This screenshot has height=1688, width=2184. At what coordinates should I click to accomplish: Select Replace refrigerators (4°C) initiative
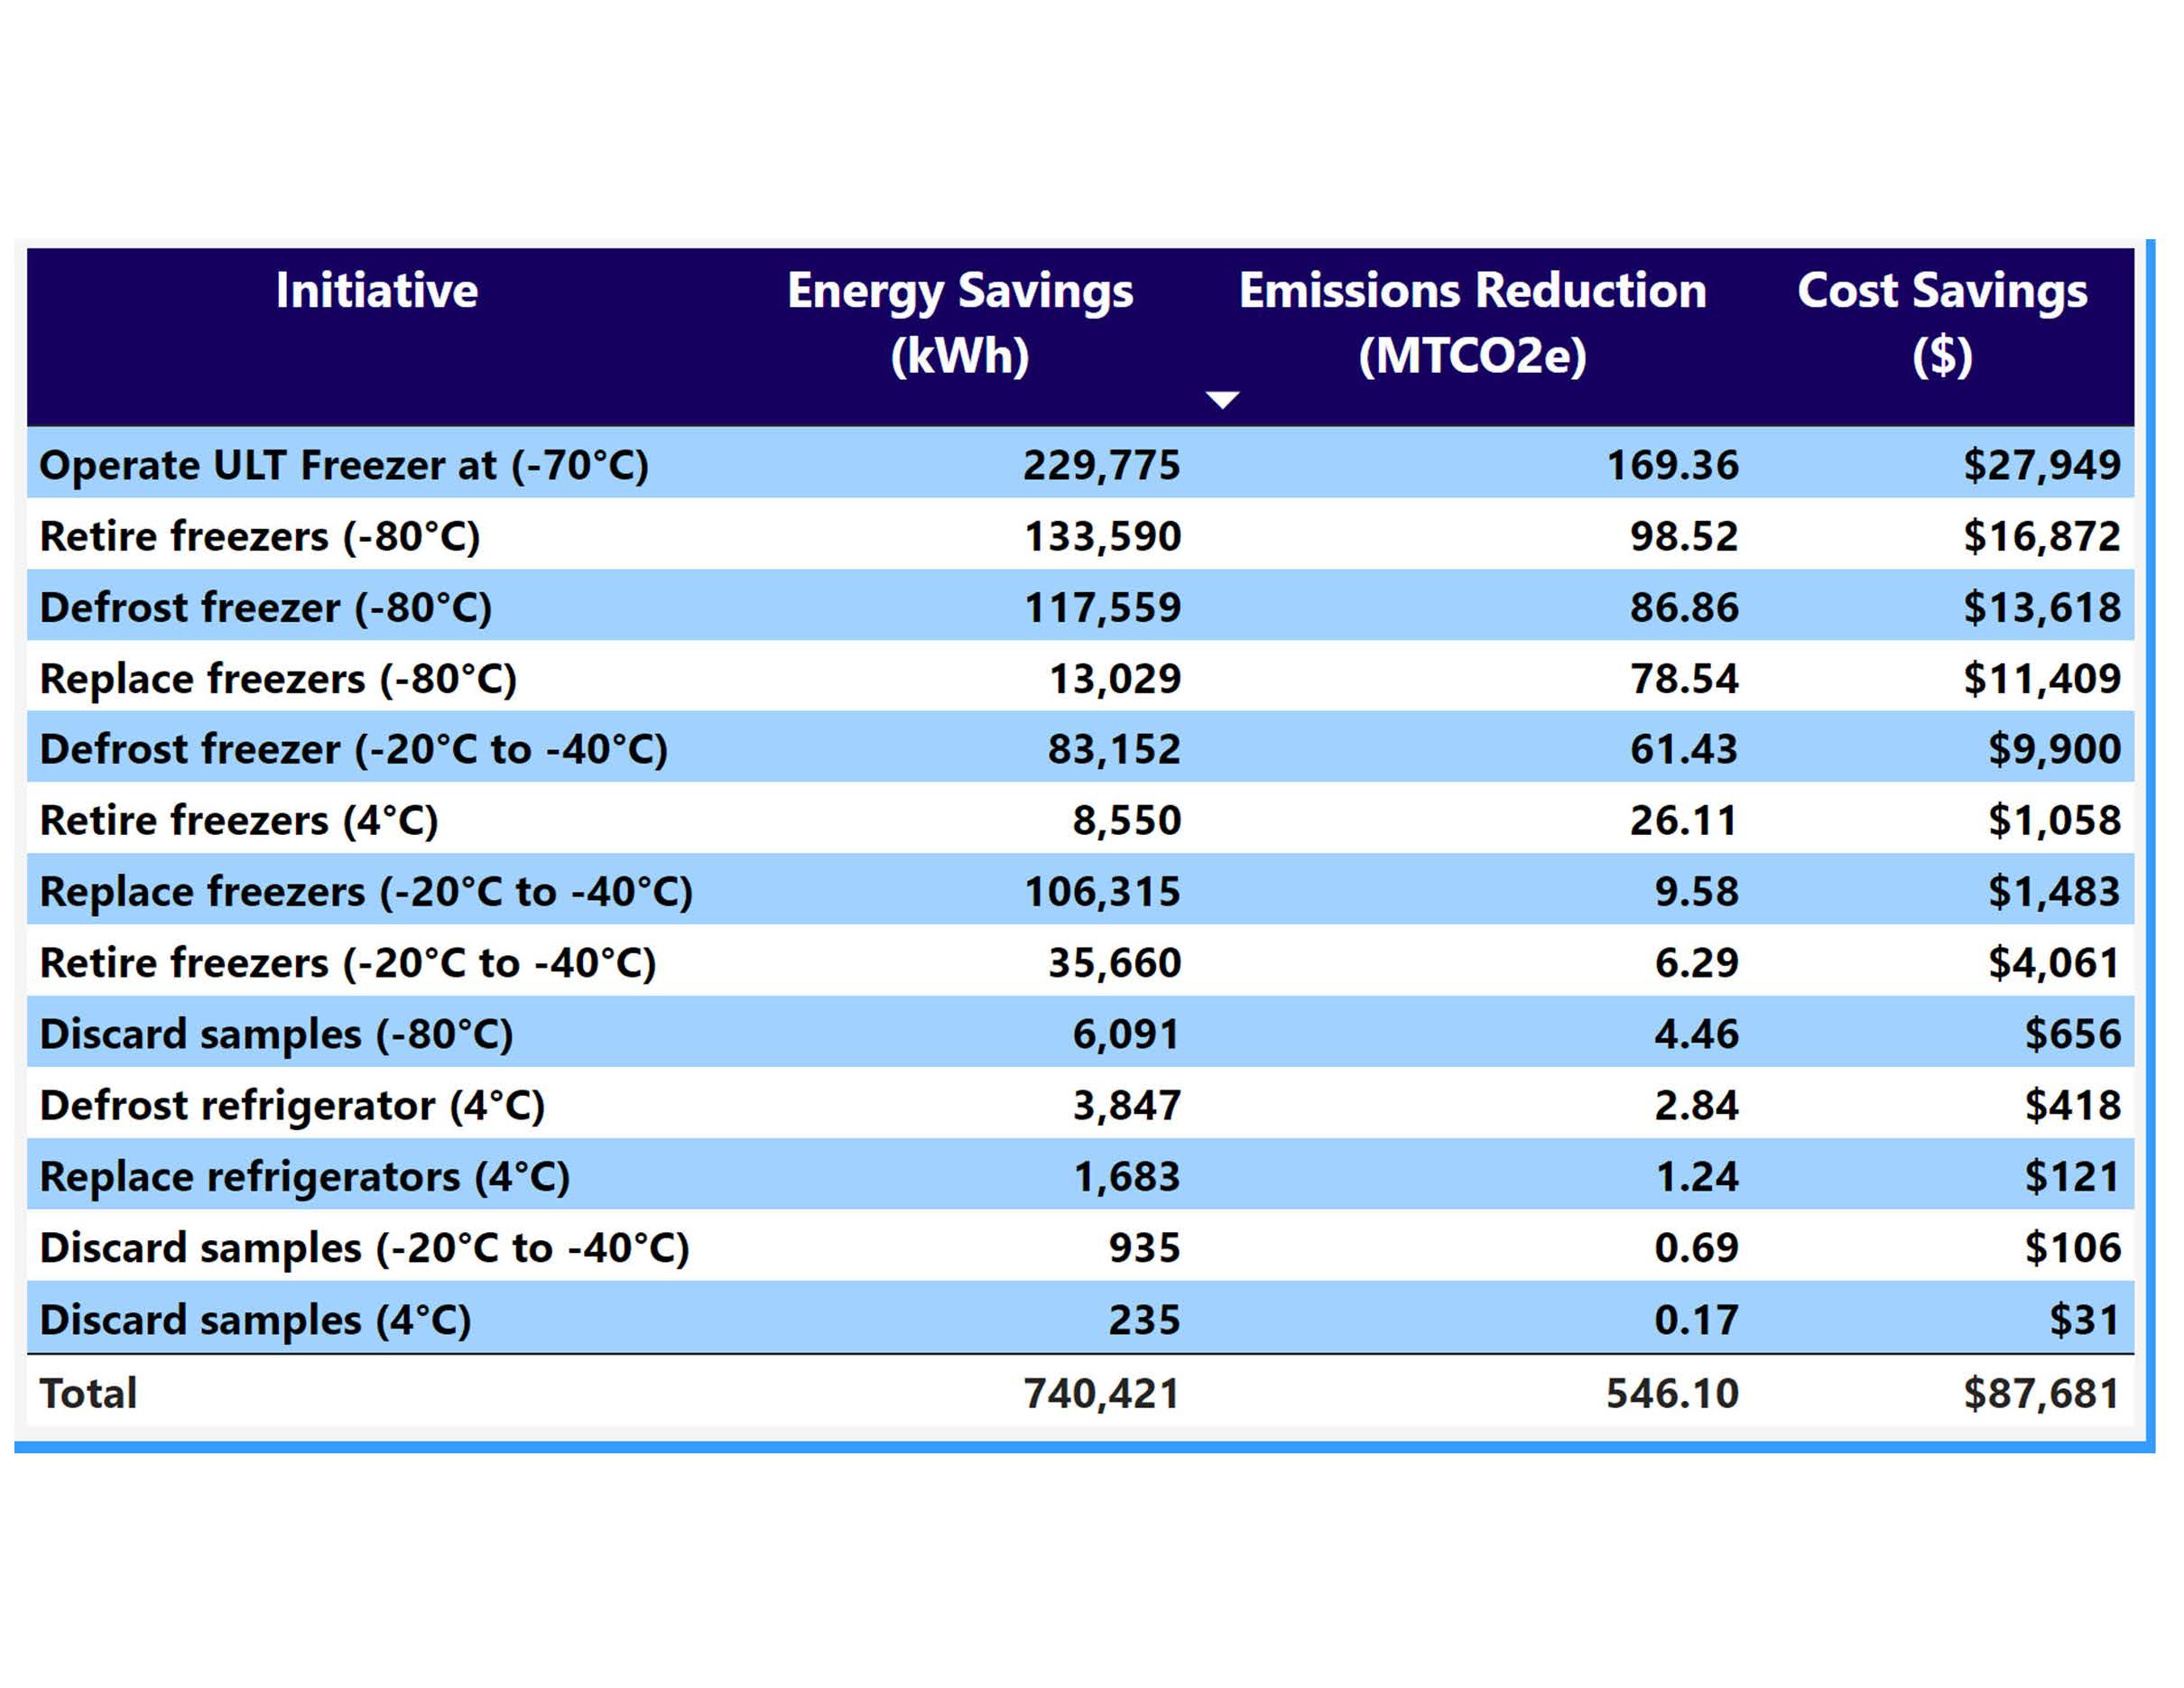305,1177
